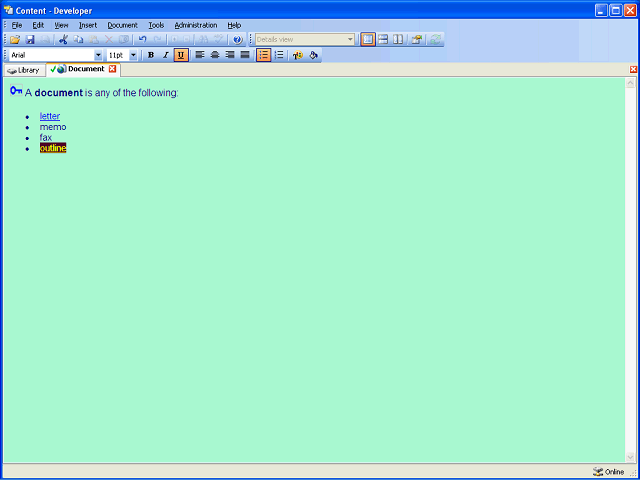Open the Help menu

234,25
